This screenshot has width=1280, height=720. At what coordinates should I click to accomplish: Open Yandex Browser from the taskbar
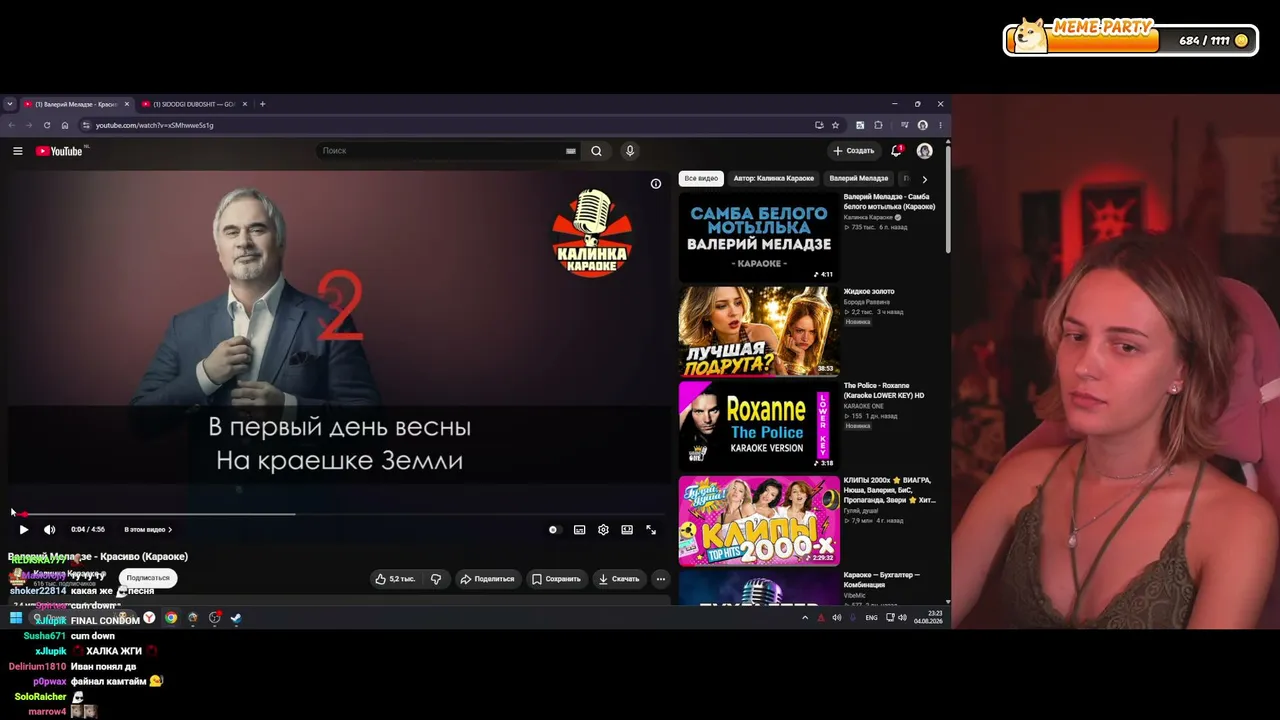coord(149,618)
